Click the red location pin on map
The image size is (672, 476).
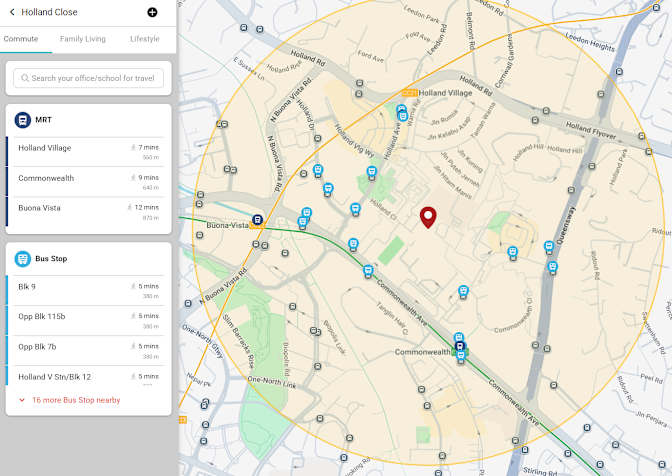pos(428,217)
